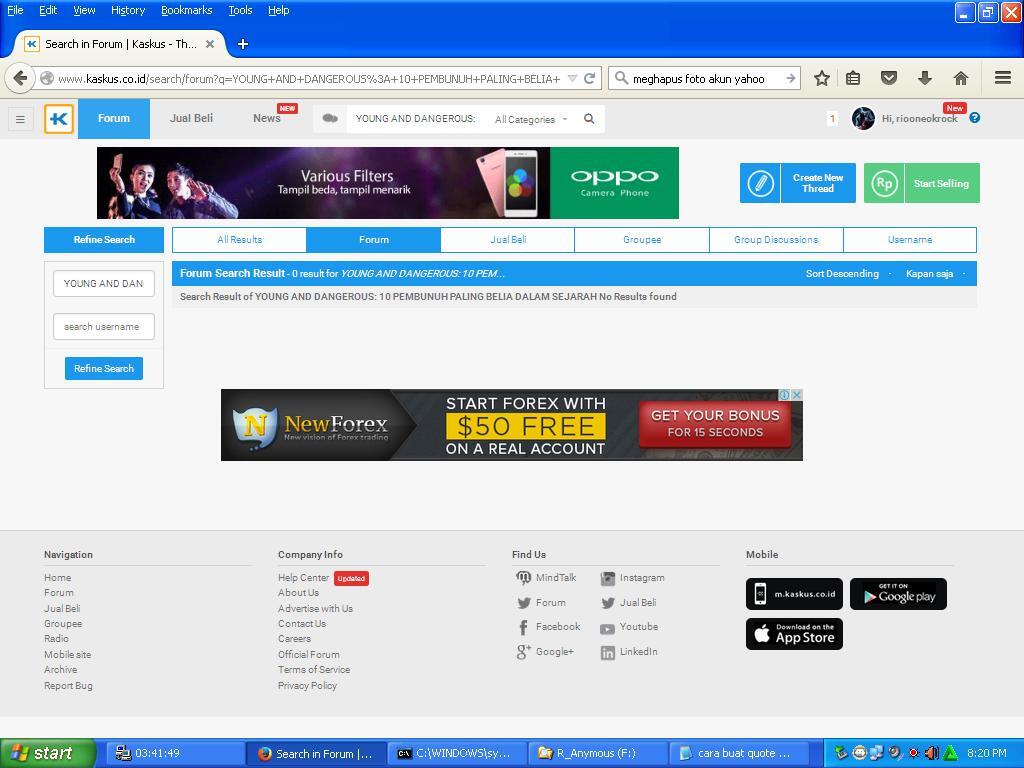Switch to the Username results tab
This screenshot has height=768, width=1024.
point(910,240)
